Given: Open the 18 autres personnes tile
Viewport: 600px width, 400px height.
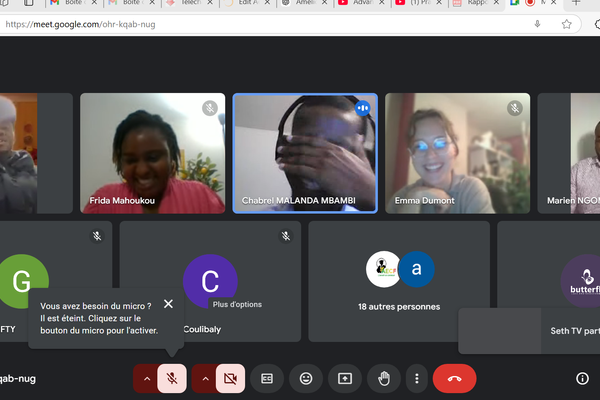Looking at the screenshot, I should (x=399, y=281).
